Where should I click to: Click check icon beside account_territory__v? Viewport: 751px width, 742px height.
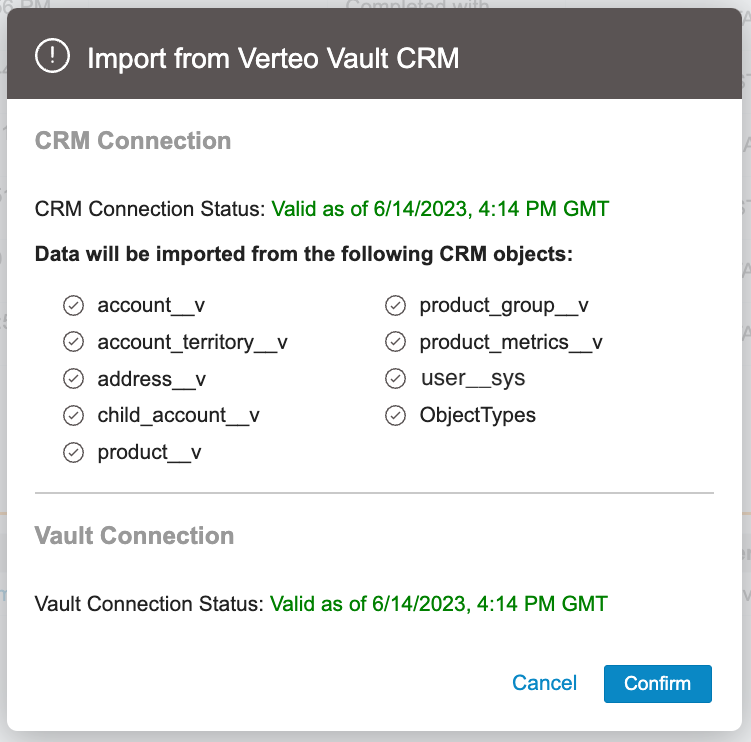coord(73,342)
